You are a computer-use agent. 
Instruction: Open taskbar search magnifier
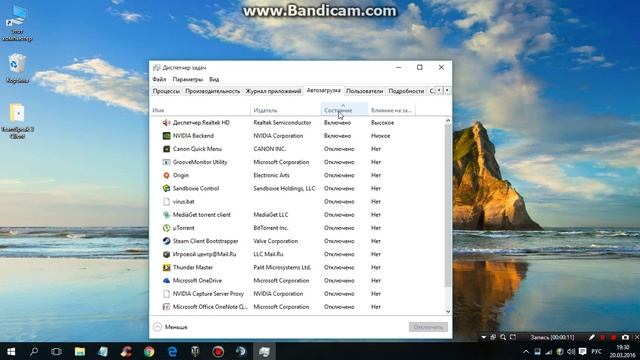click(x=34, y=351)
